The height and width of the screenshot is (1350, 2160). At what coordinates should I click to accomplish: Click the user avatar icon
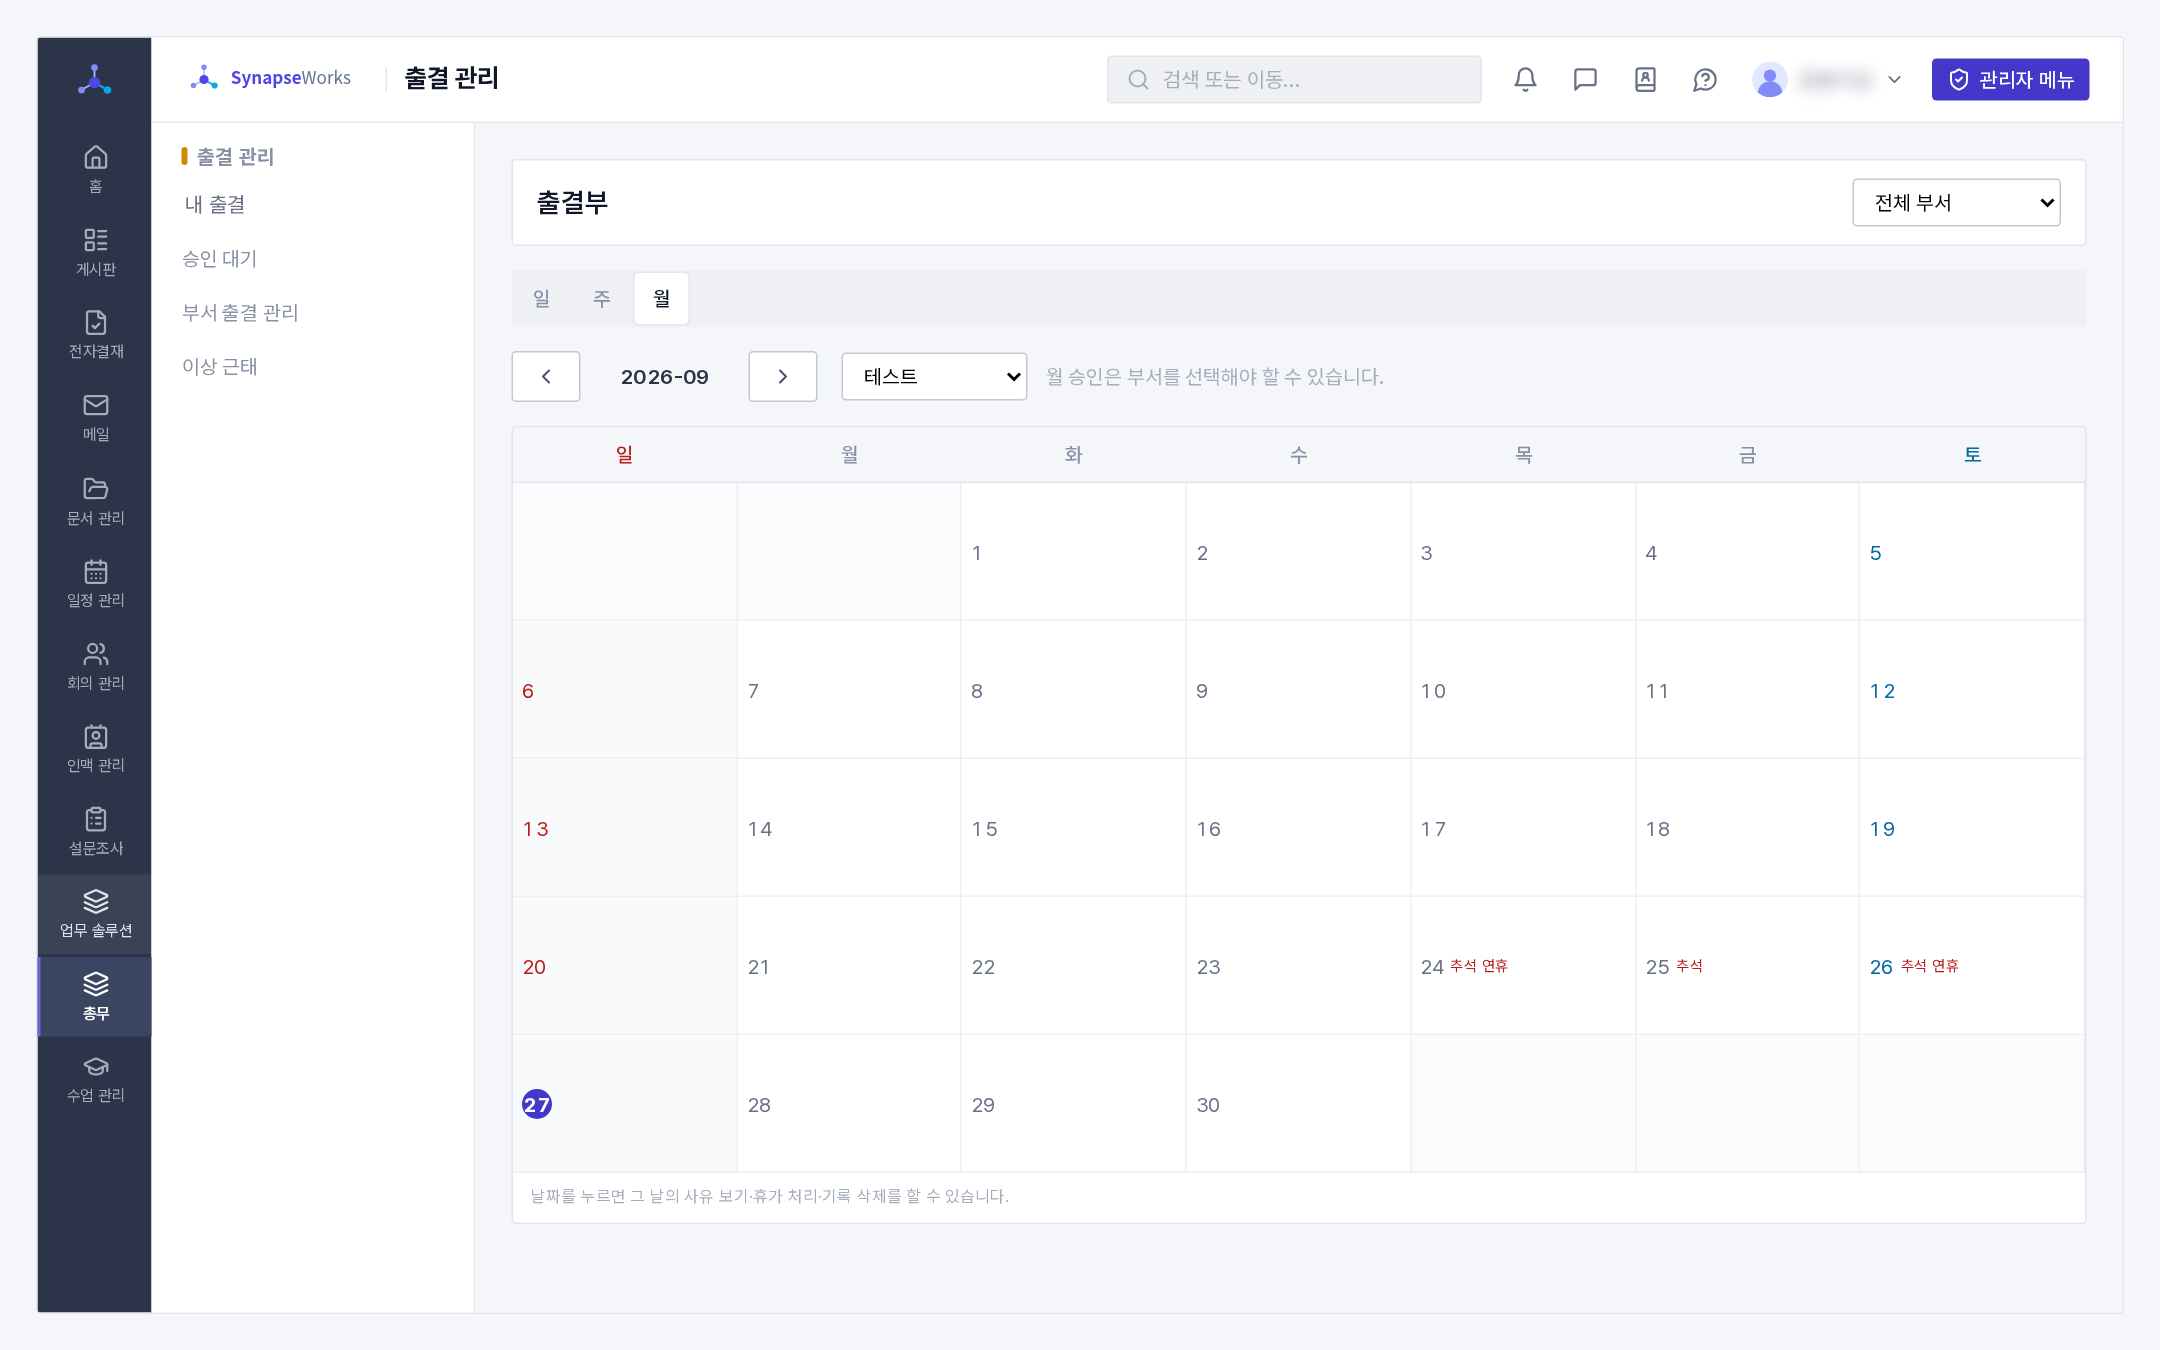pyautogui.click(x=1770, y=80)
